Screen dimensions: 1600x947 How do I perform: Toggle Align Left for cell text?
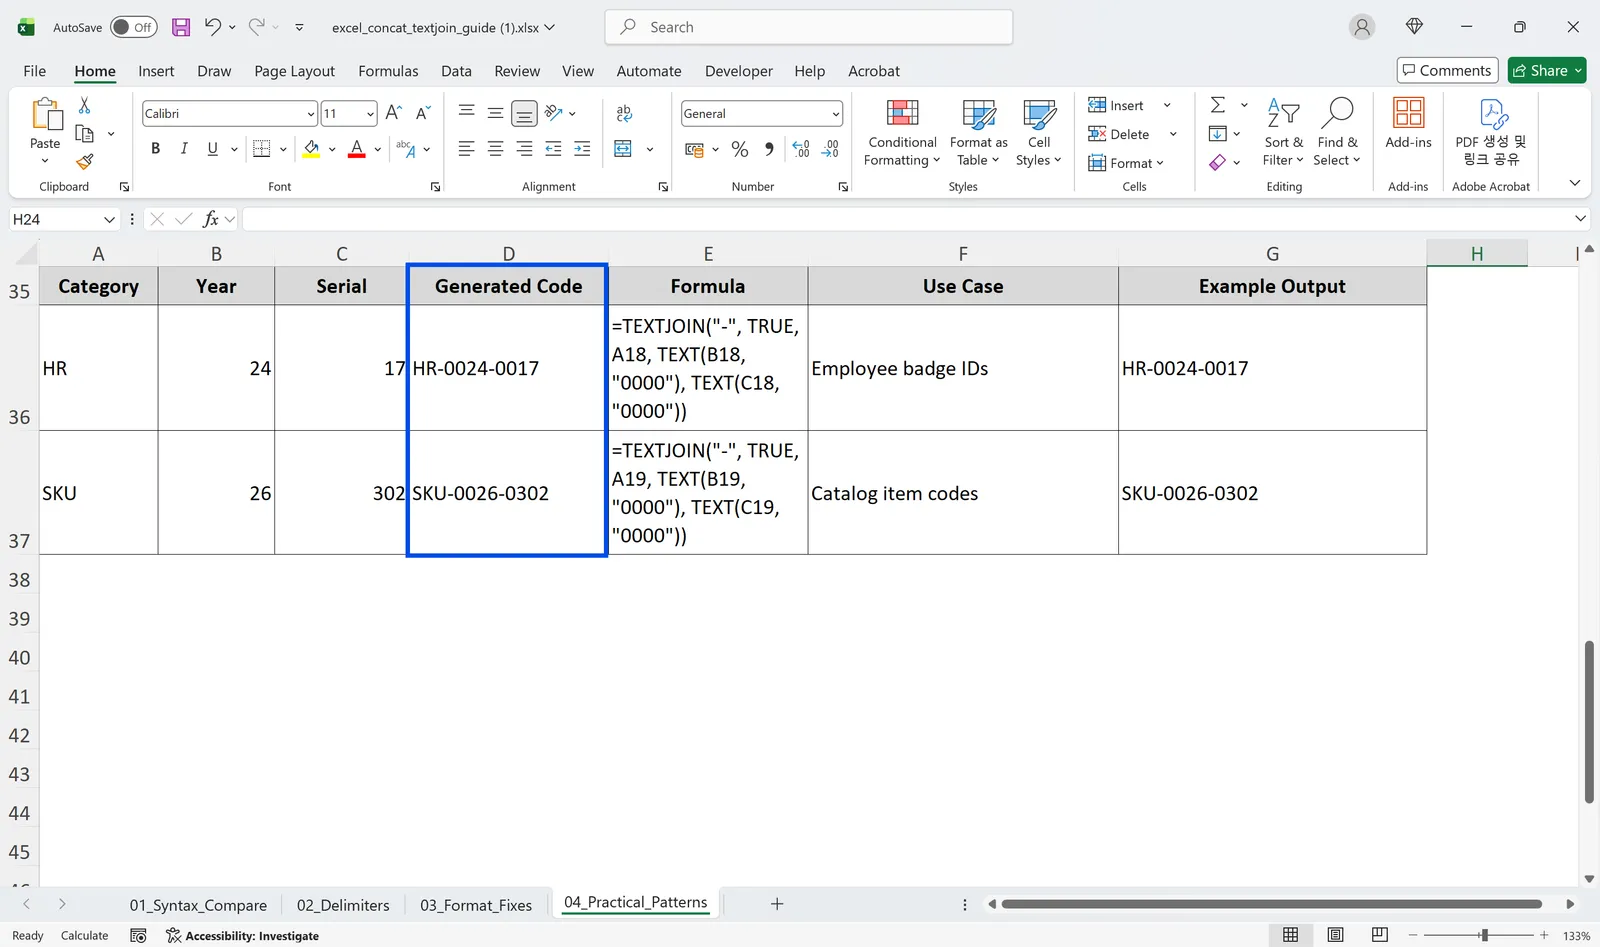point(466,149)
